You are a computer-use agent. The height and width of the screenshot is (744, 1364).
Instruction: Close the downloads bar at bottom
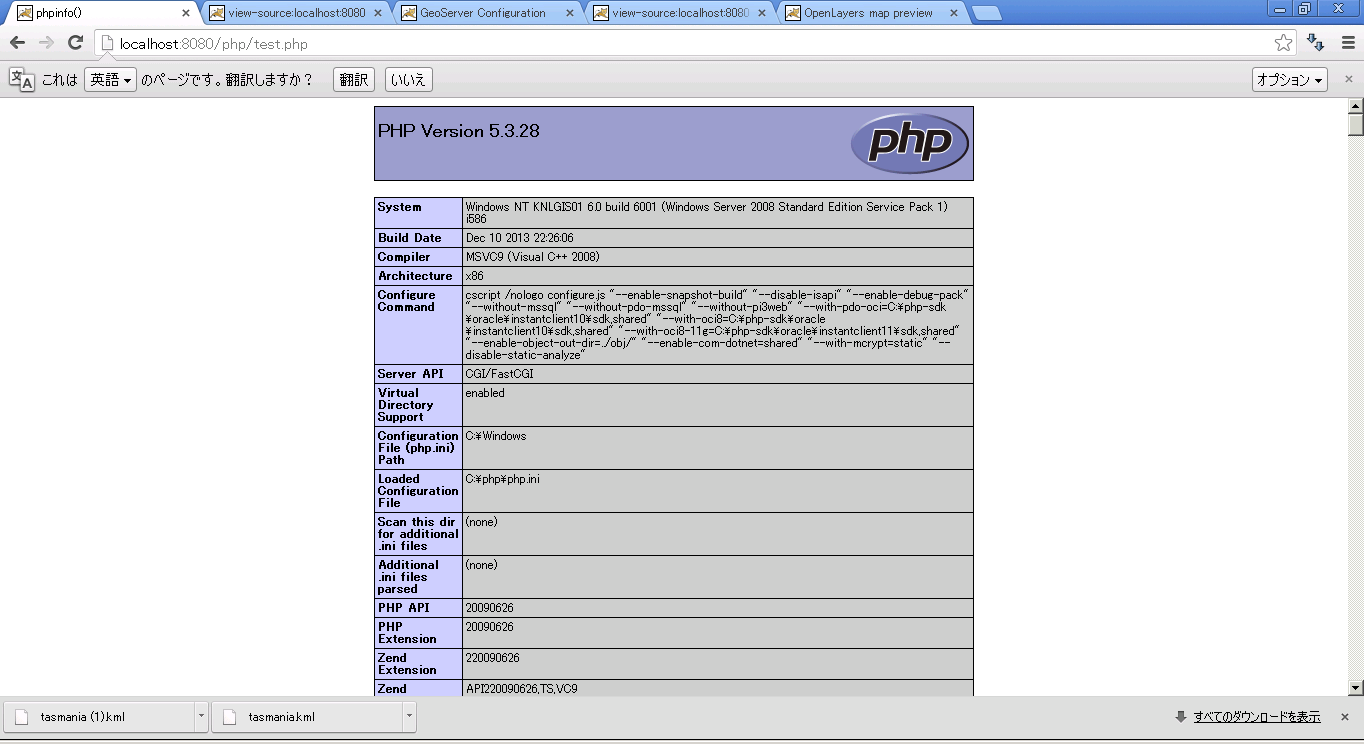click(x=1345, y=717)
